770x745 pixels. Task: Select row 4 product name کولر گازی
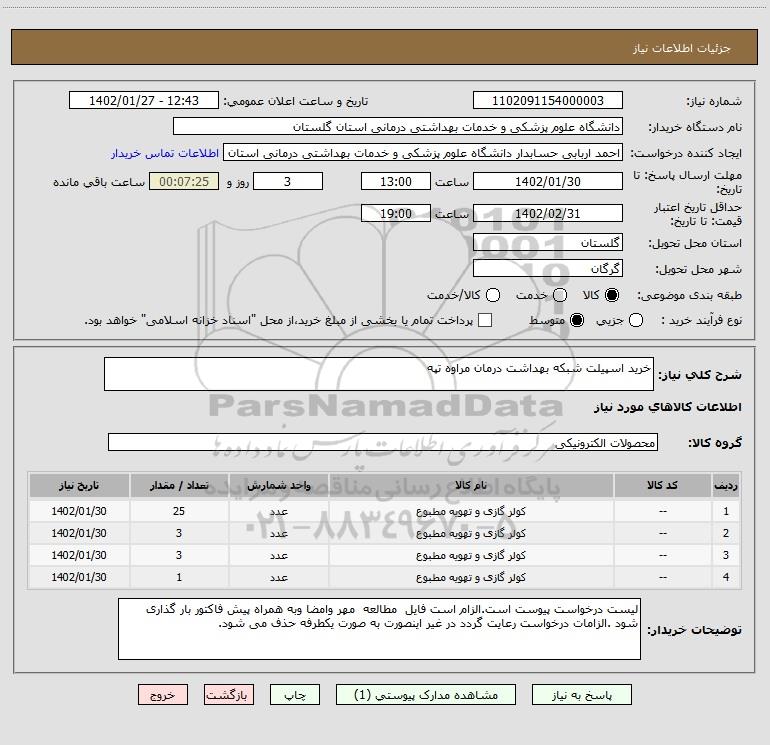pos(470,578)
